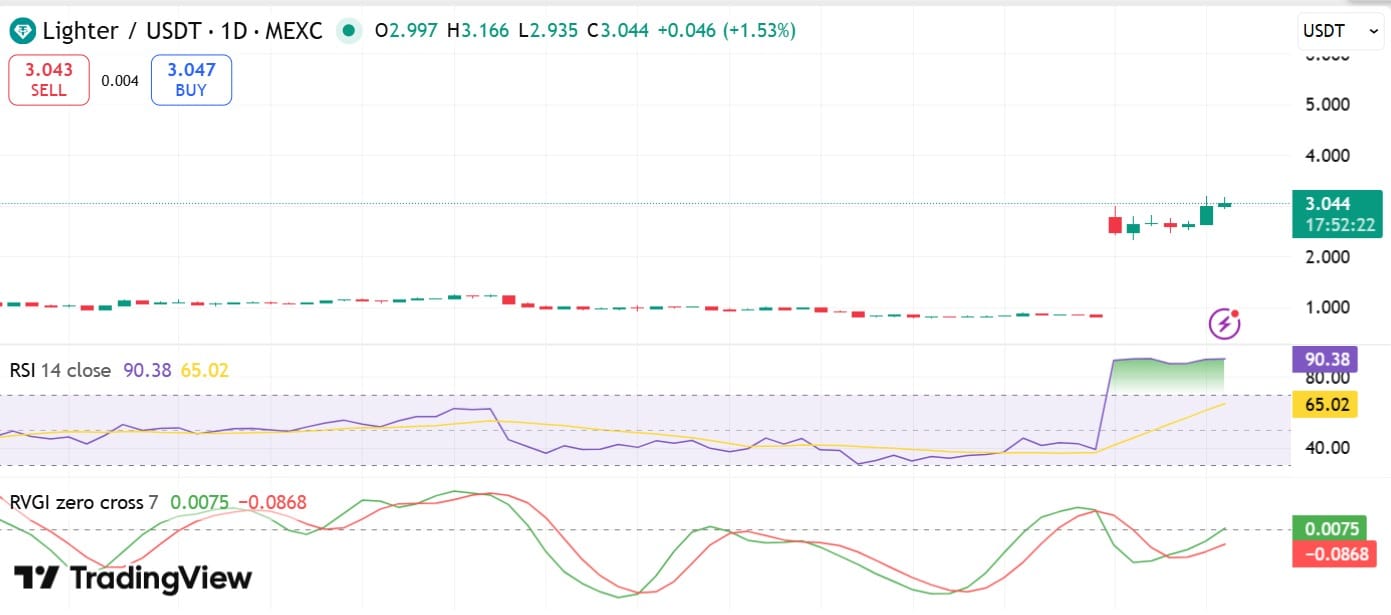
Task: Click the purple lightning bolt icon
Action: click(1225, 322)
